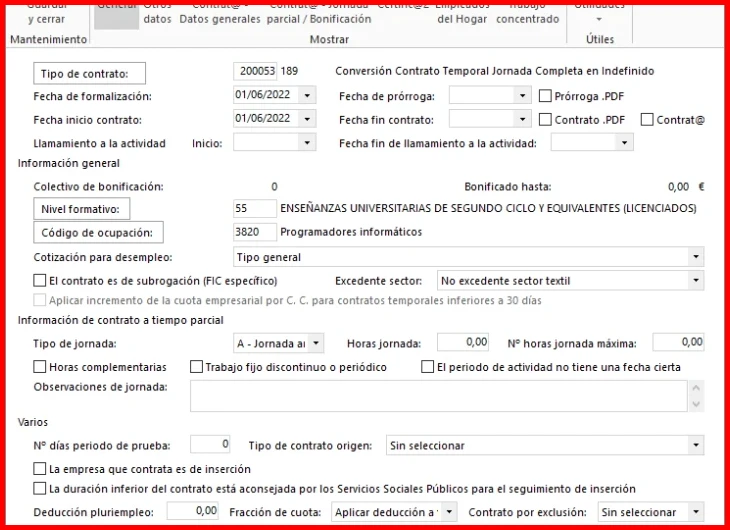Screen dimensions: 730x530
Task: Open Fecha inicio contrato date picker
Action: pos(307,119)
